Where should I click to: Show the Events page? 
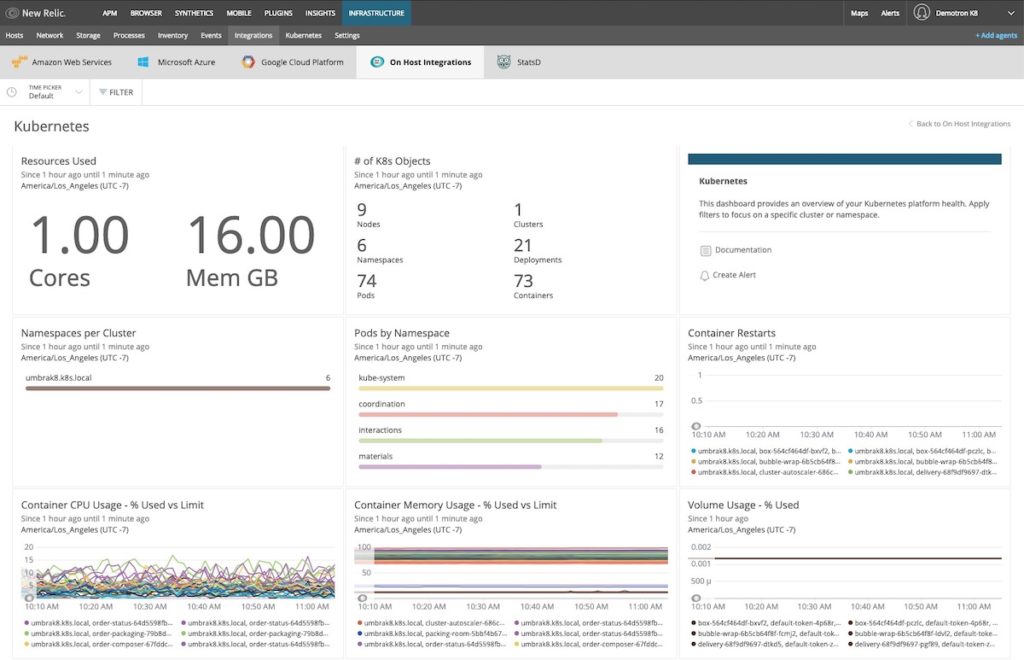tap(211, 35)
